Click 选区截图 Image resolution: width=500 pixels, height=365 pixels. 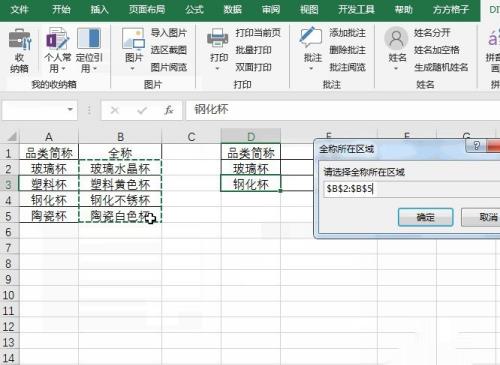pos(169,50)
